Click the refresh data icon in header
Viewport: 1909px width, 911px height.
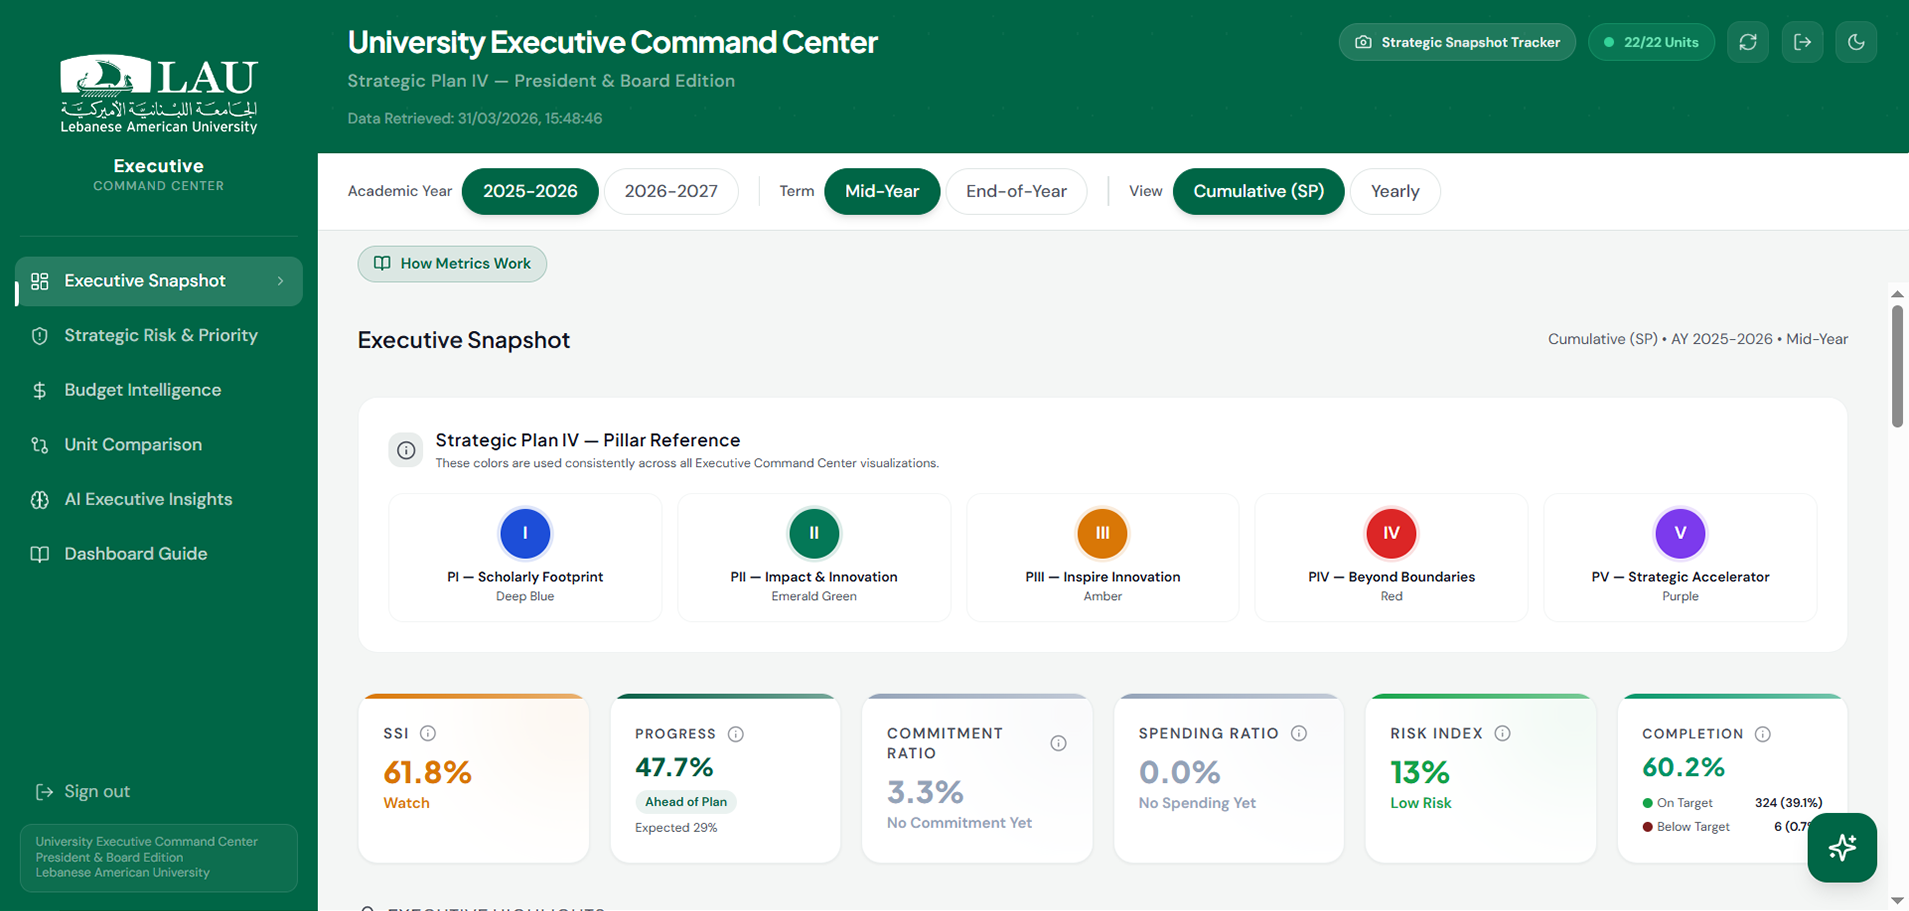click(1748, 42)
